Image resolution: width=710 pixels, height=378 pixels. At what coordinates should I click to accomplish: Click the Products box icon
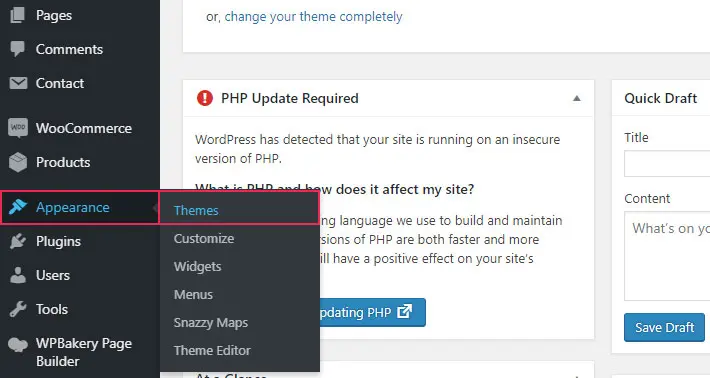[x=18, y=162]
